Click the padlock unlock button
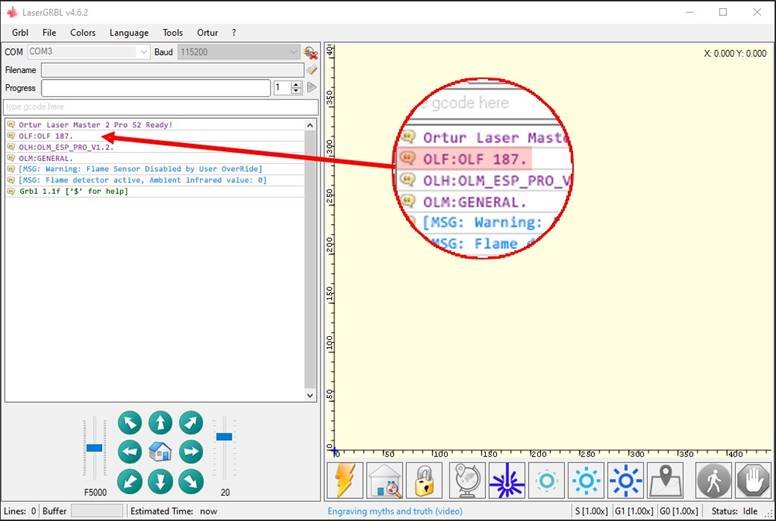Image resolution: width=776 pixels, height=521 pixels. coord(425,481)
